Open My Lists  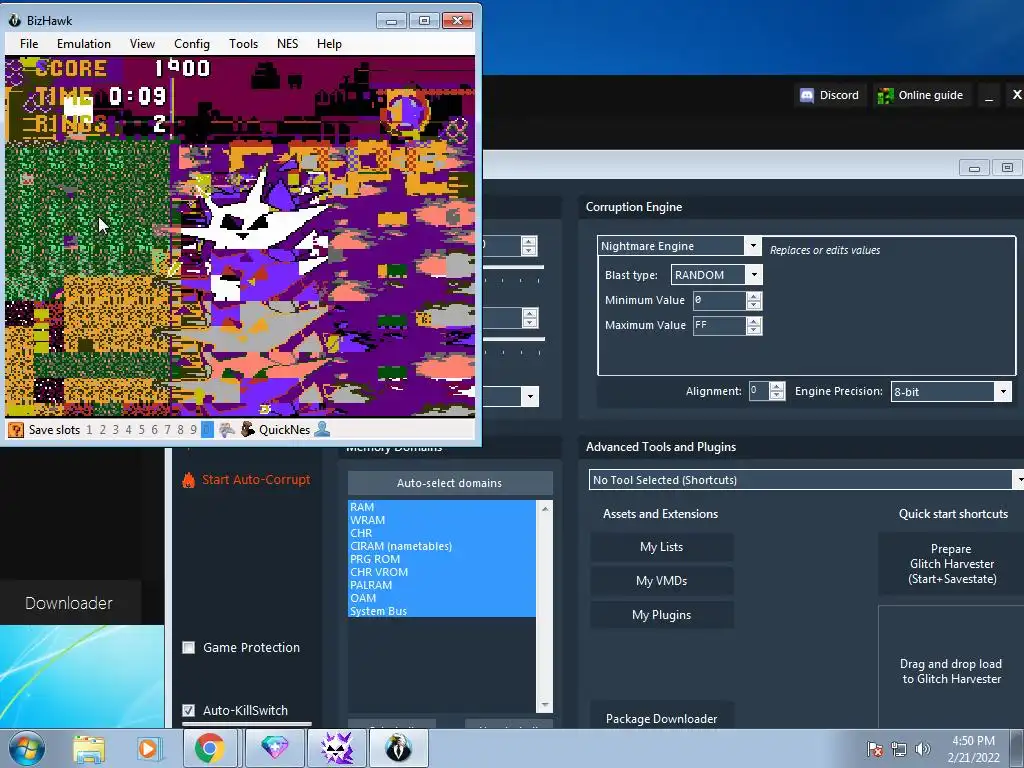(662, 547)
